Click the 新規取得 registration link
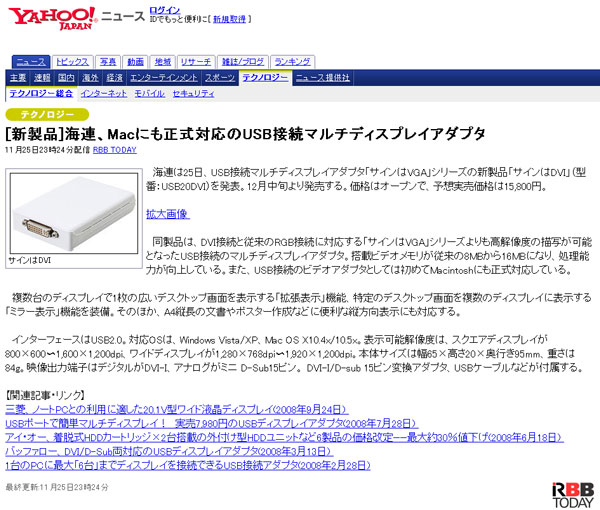Viewport: 600px width, 510px height. point(229,19)
